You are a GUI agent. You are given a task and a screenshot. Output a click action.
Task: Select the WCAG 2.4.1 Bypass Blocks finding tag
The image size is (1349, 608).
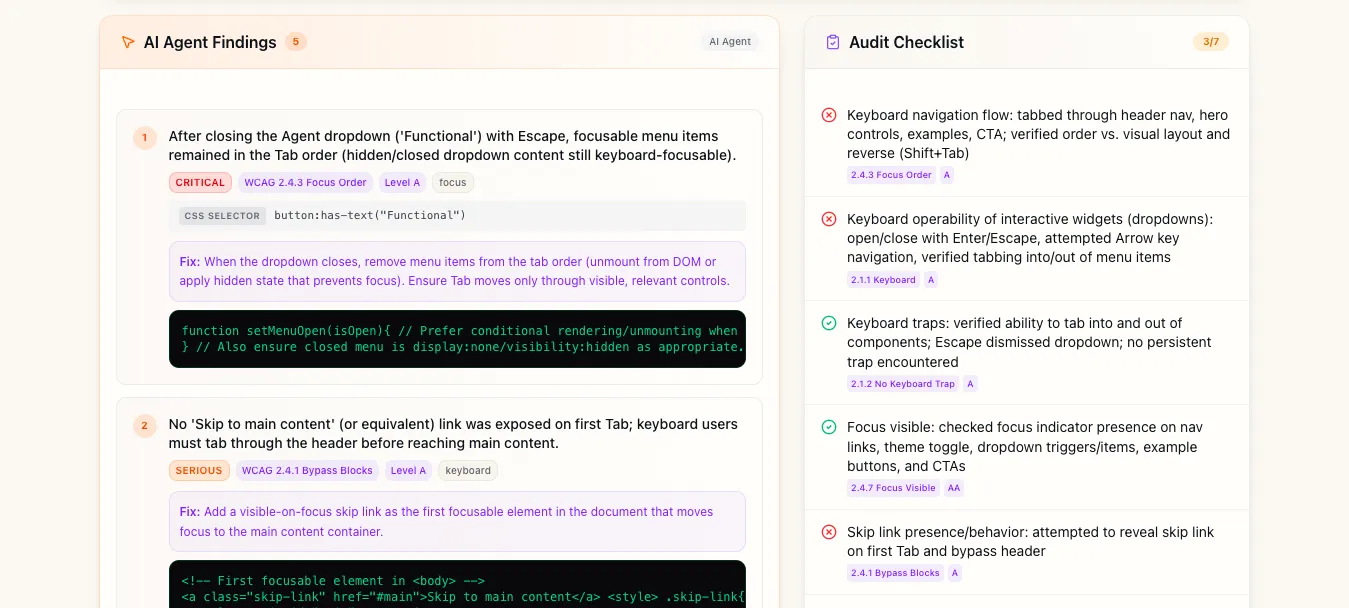307,471
